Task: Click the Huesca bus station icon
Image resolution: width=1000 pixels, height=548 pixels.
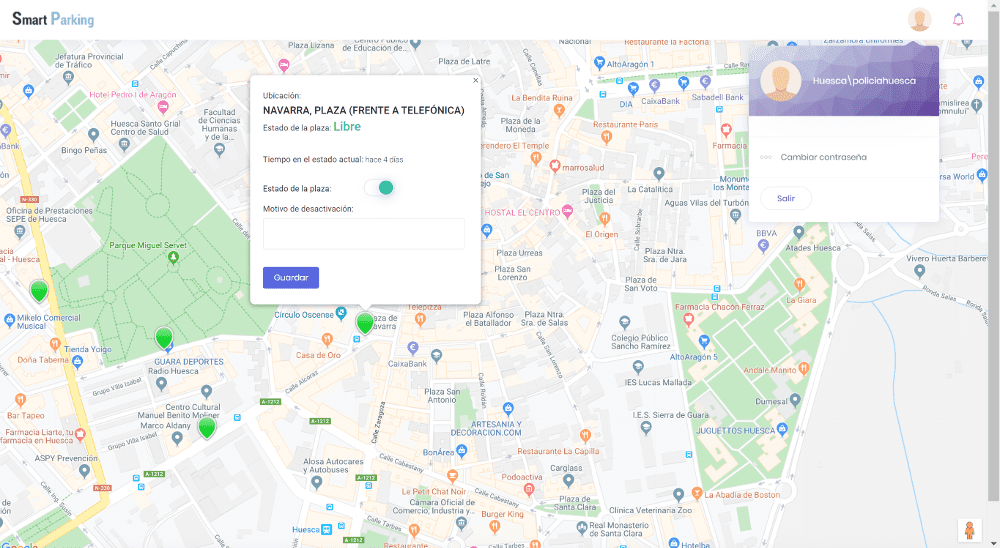Action: 327,529
